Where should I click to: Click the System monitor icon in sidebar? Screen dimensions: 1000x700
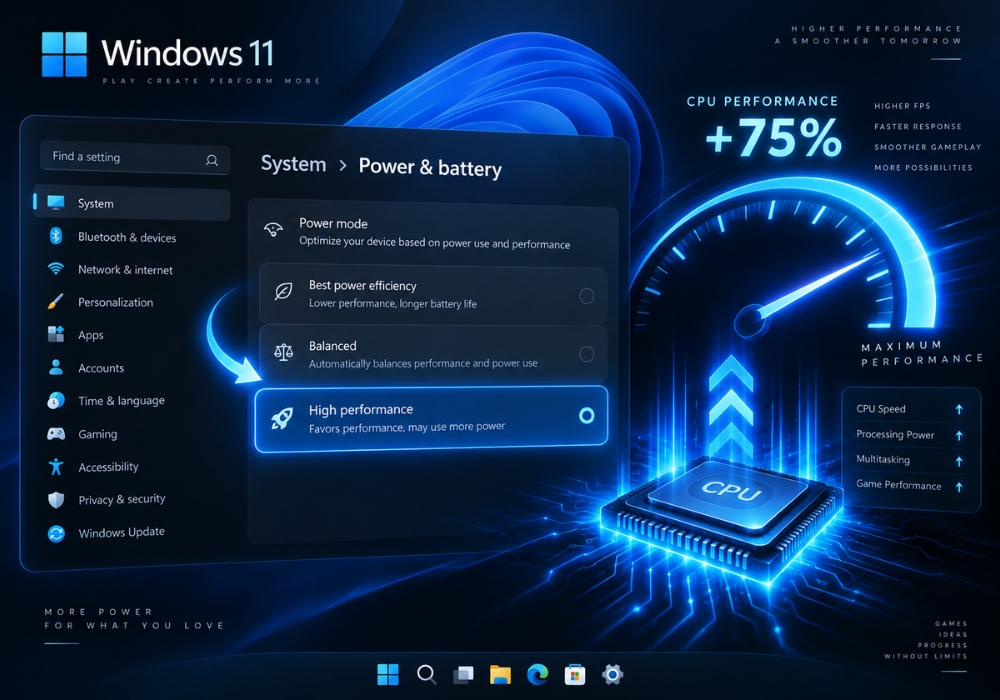pos(56,203)
